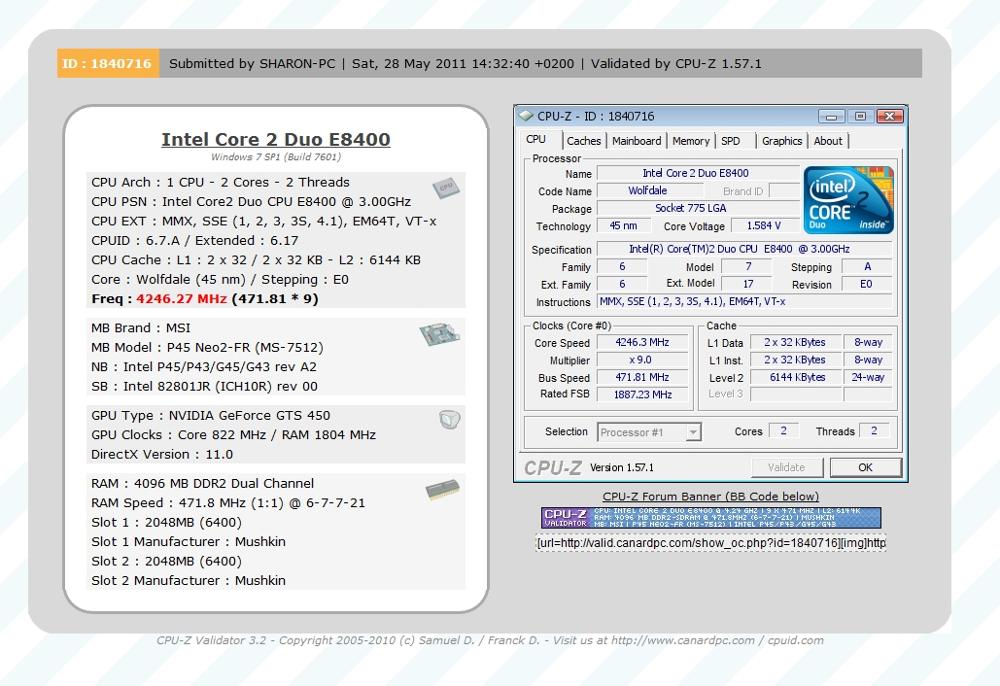
Task: Click the Technology value 45 nm
Action: click(624, 225)
